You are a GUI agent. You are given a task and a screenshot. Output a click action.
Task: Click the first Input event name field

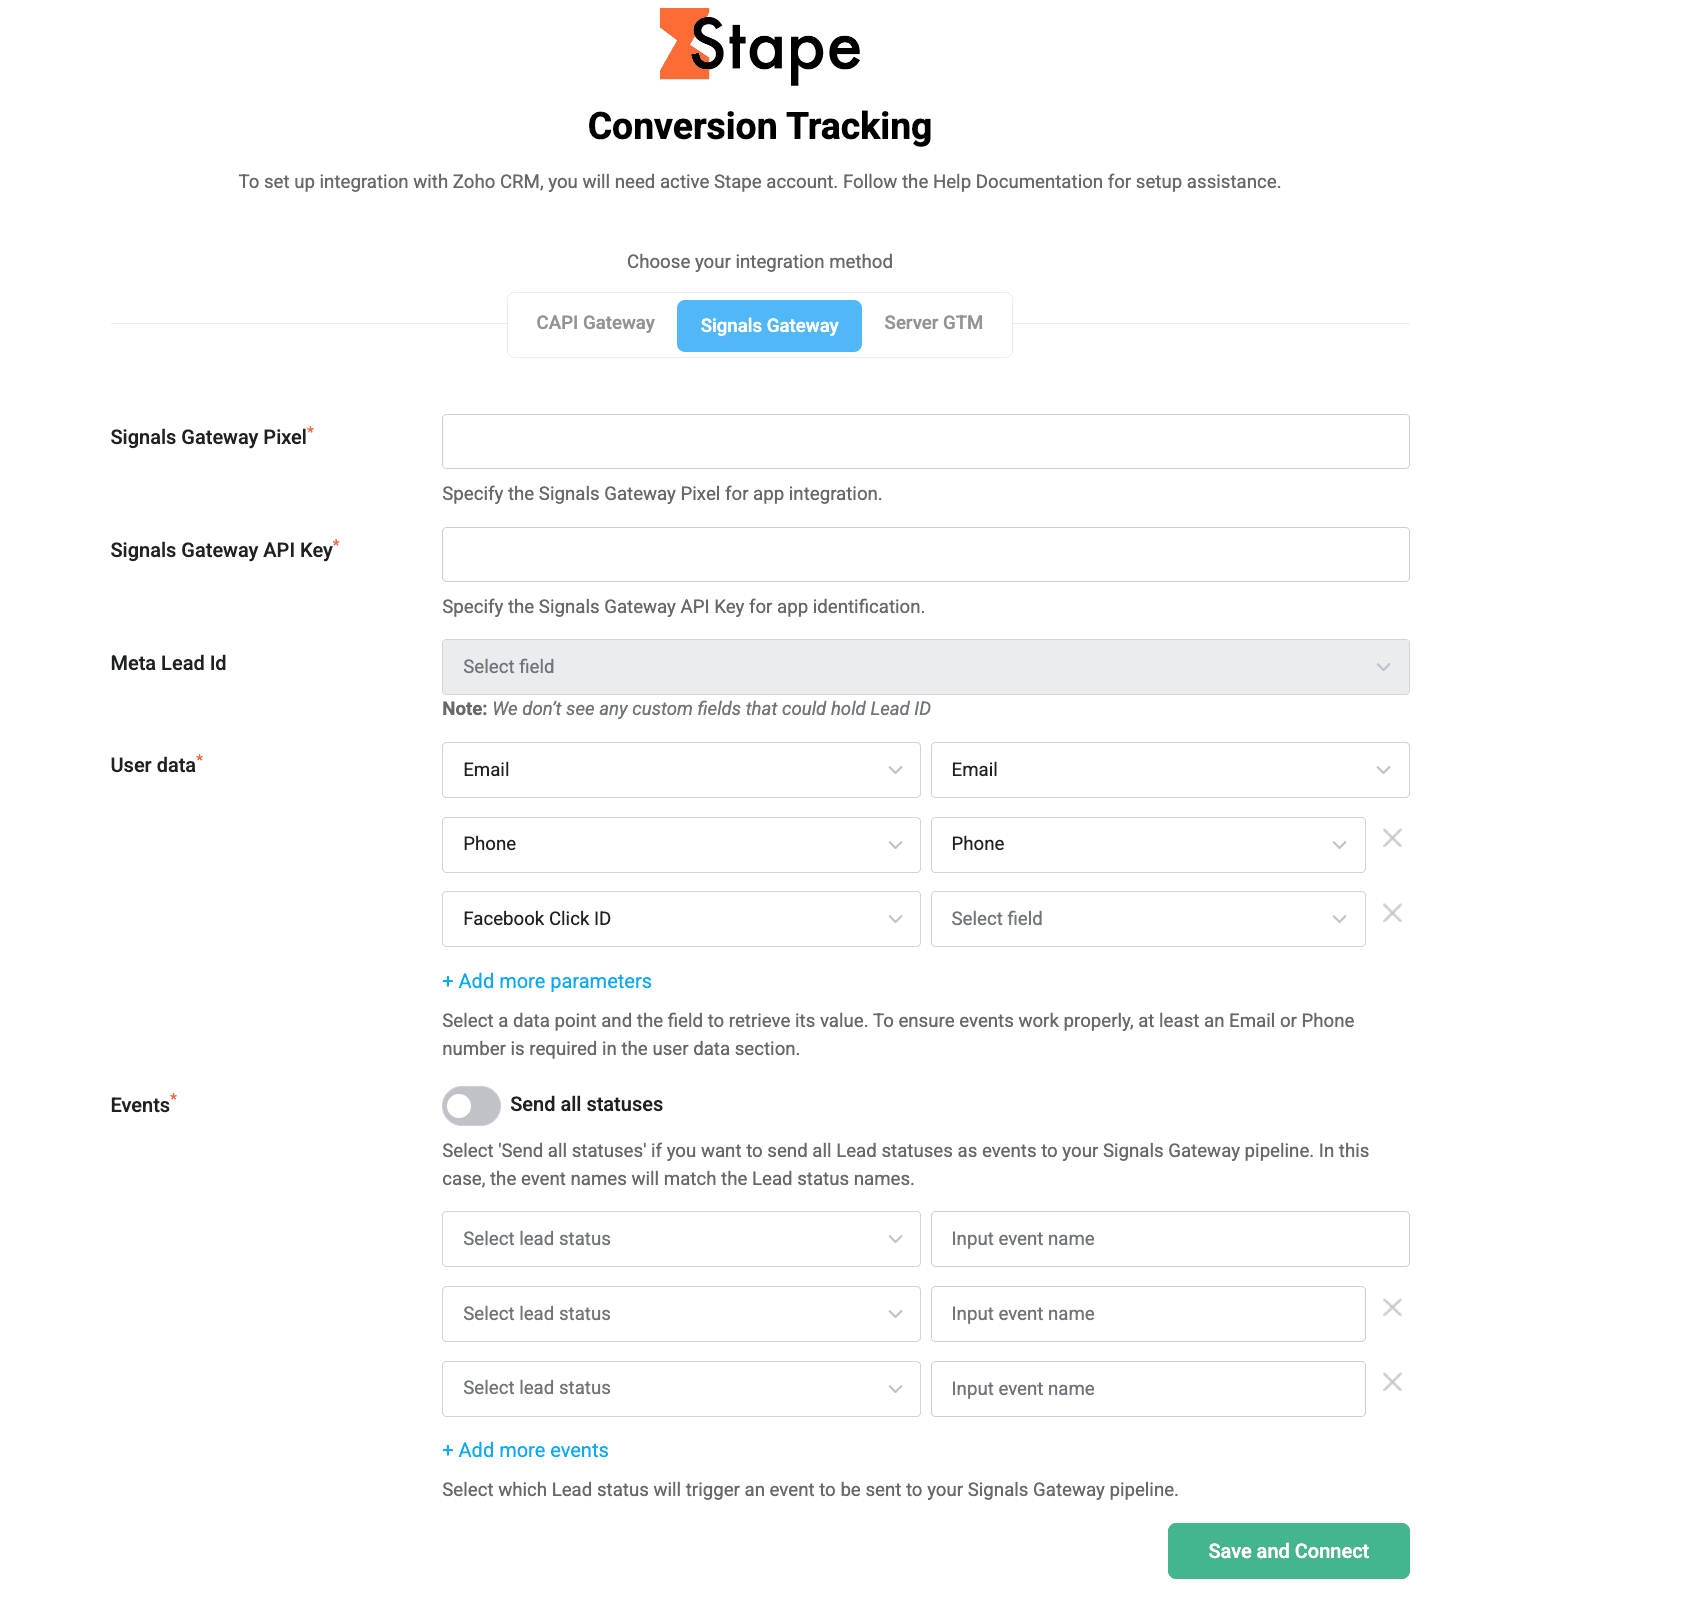1170,1238
